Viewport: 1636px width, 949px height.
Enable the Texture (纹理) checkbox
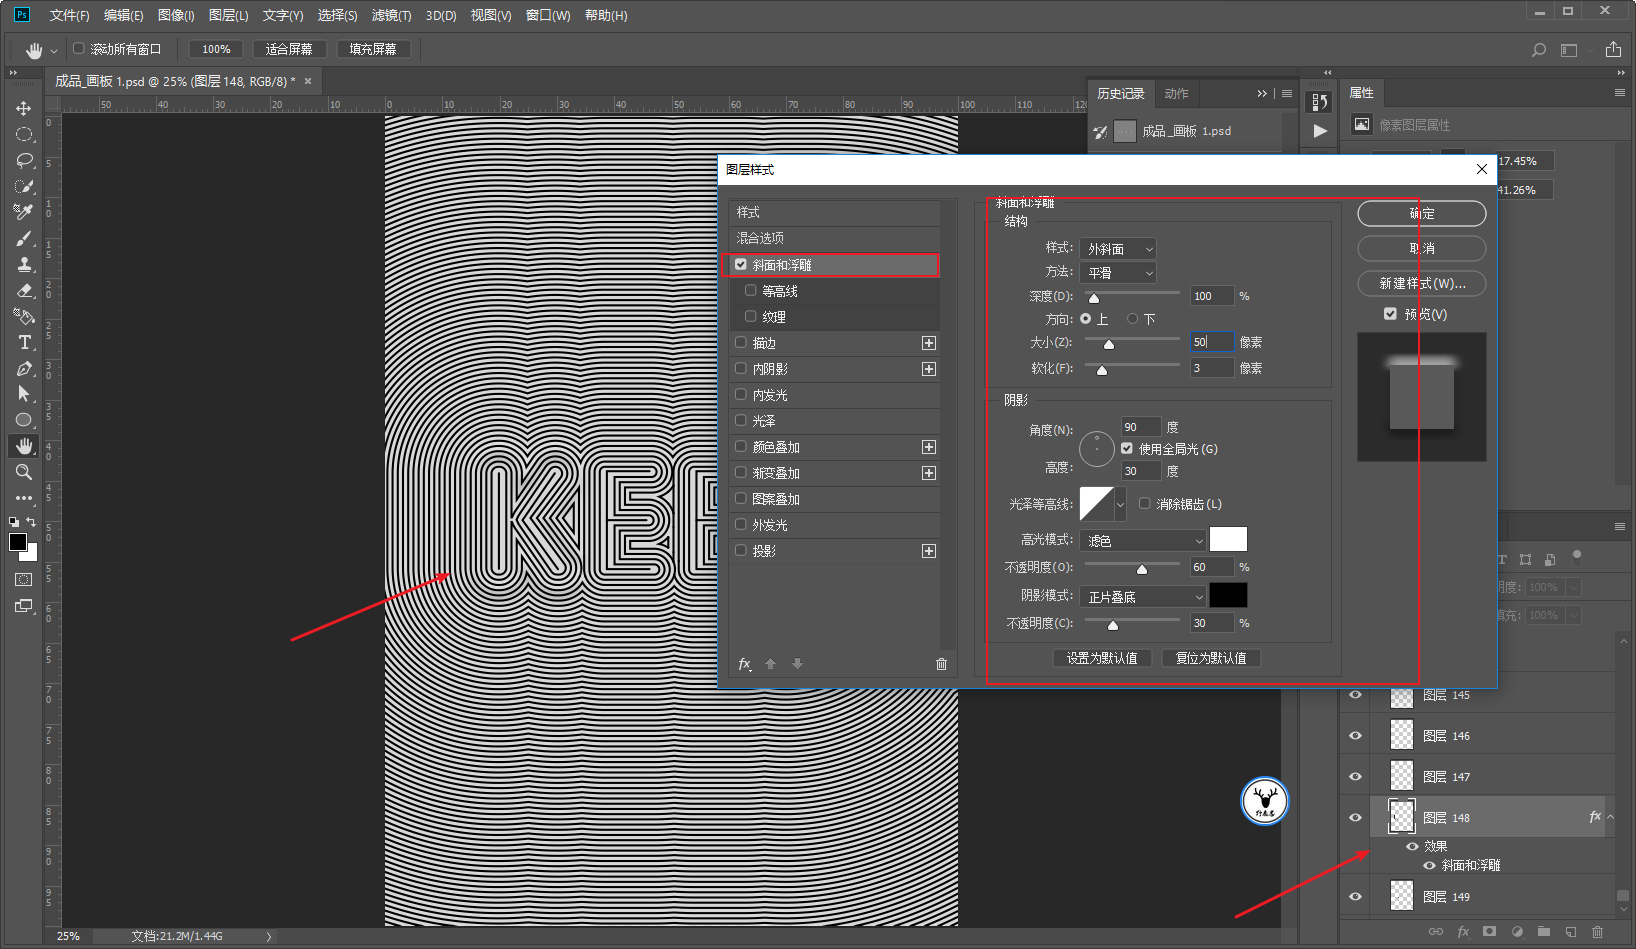751,317
